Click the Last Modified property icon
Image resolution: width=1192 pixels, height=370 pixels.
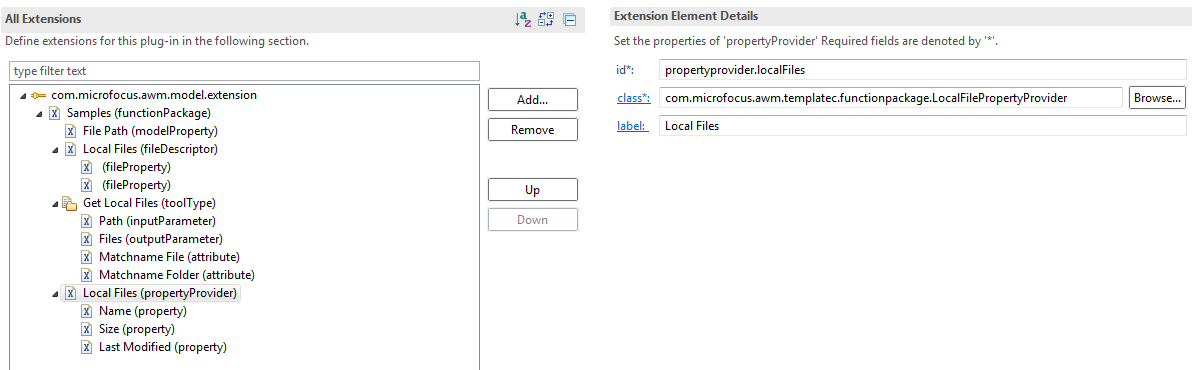[x=87, y=347]
